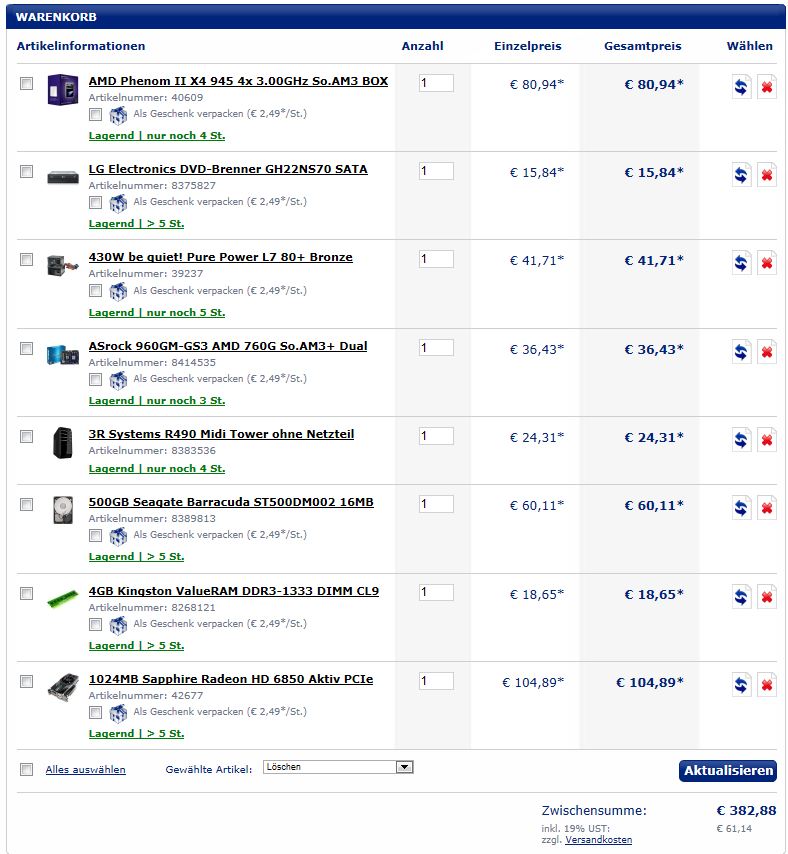Viewport: 788px width, 854px height.
Task: Delete the ASrock 960GM-GS3 item
Action: click(767, 352)
